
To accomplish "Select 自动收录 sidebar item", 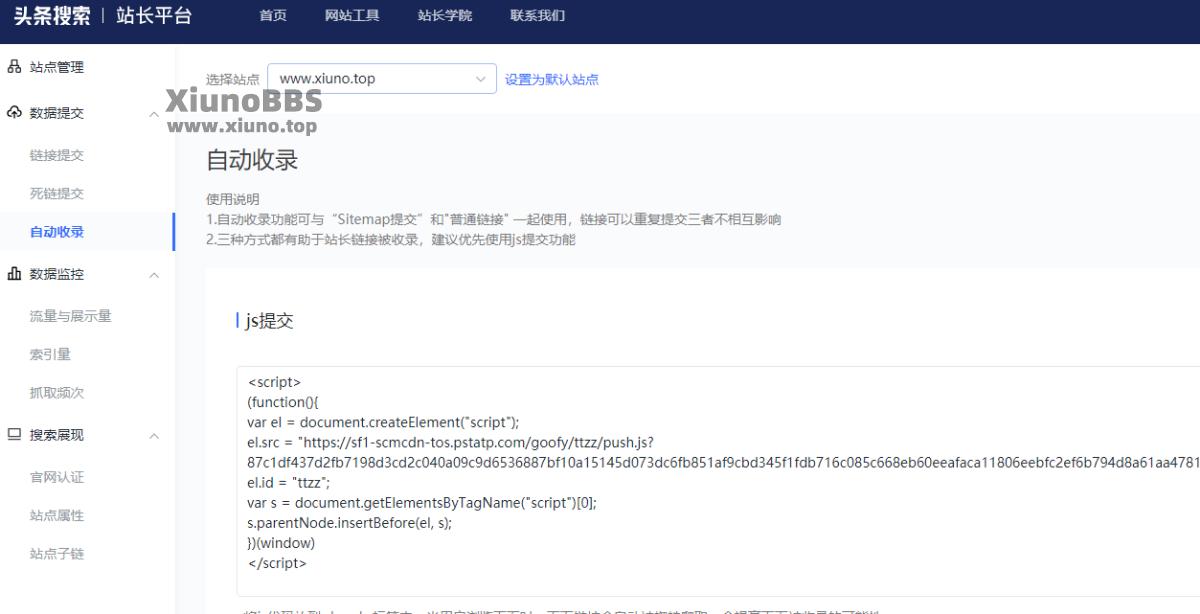I will [57, 232].
